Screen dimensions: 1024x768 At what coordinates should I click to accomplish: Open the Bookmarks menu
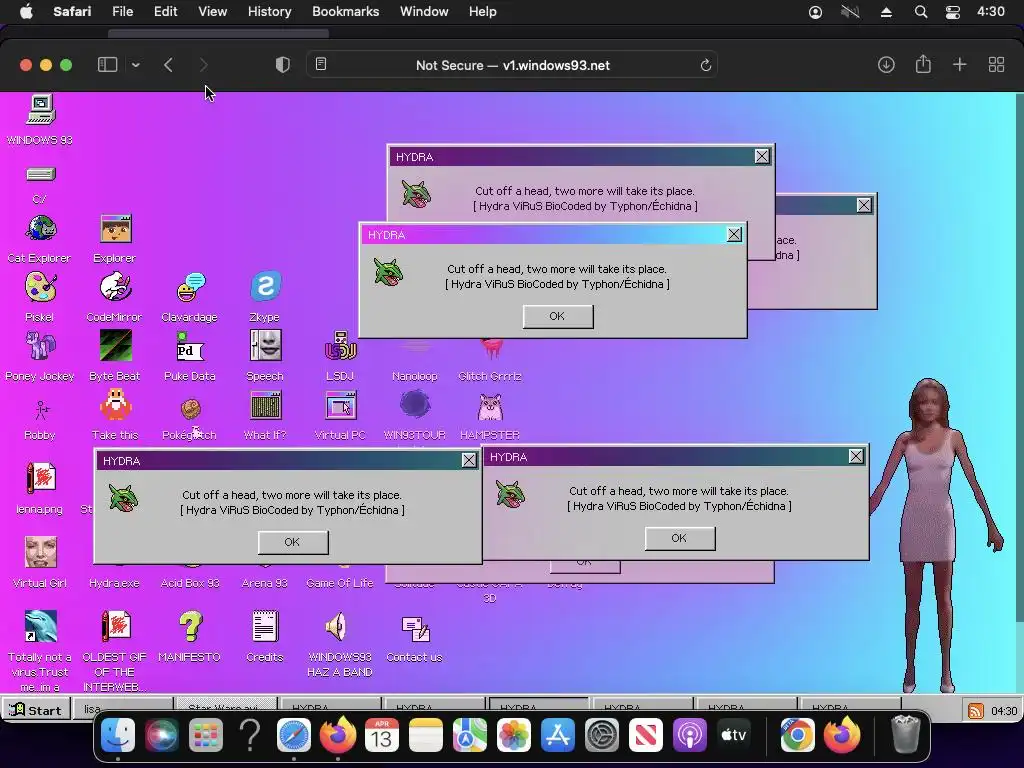pos(345,12)
